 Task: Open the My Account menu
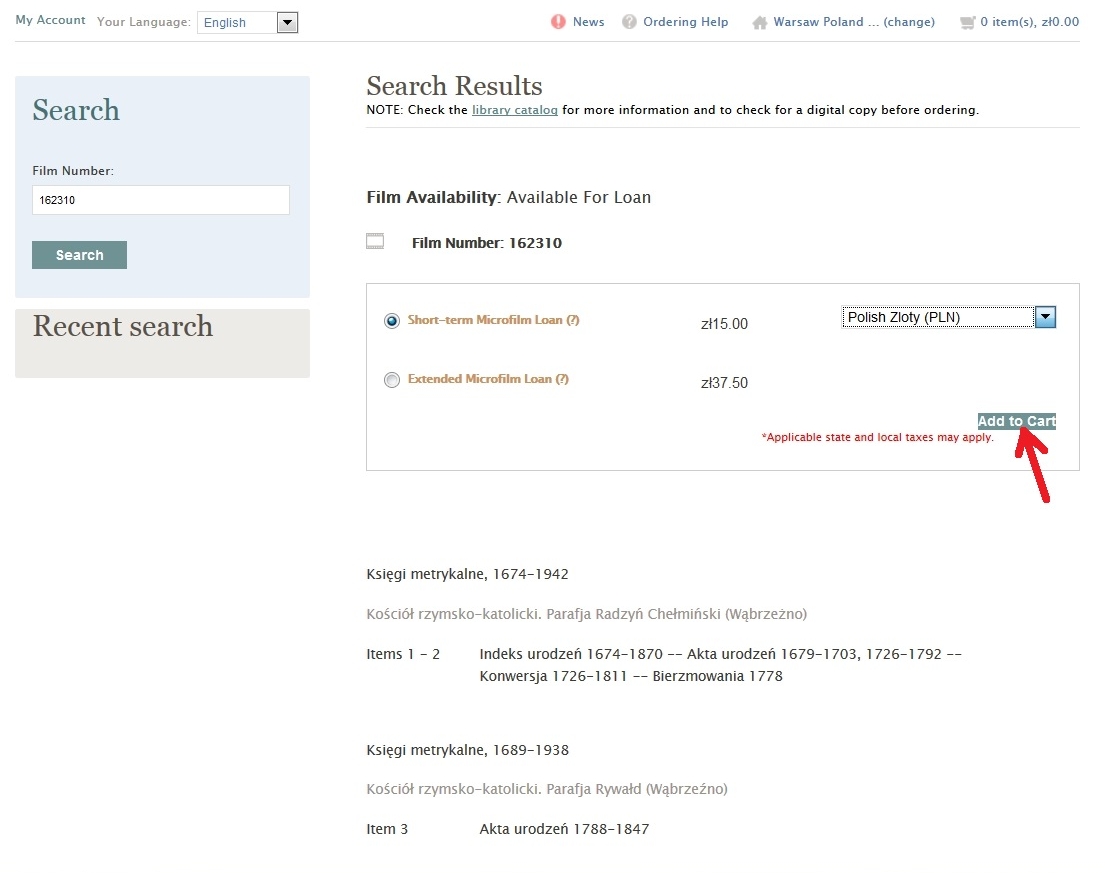[x=50, y=20]
